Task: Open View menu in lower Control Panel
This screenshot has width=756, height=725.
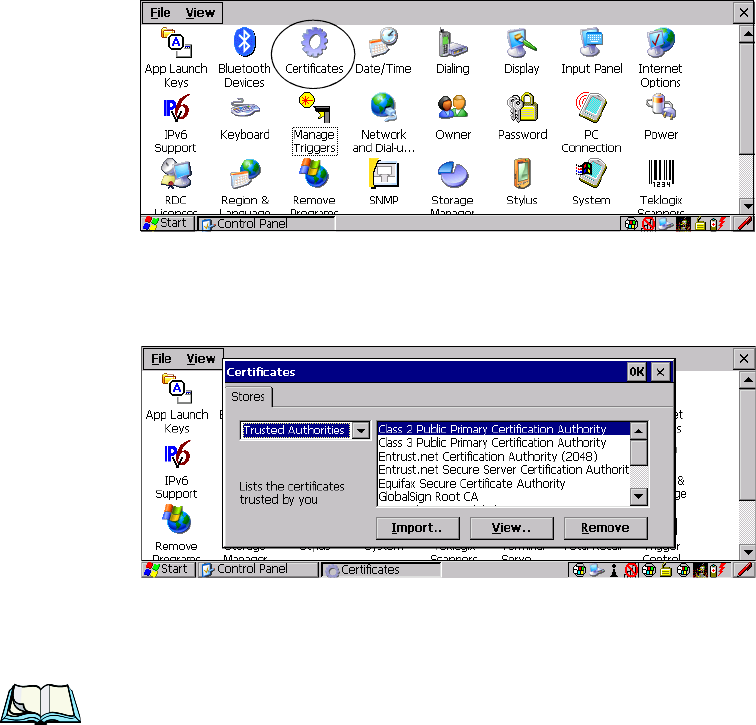Action: pyautogui.click(x=201, y=359)
